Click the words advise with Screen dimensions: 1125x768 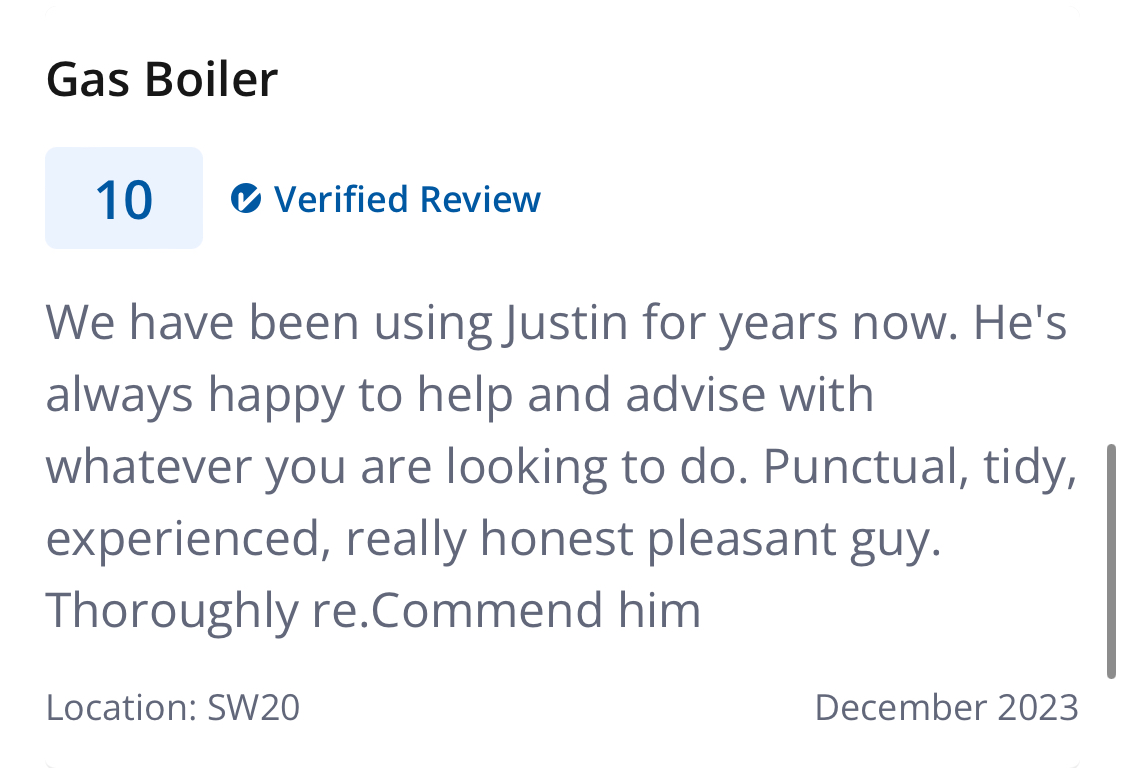point(749,395)
